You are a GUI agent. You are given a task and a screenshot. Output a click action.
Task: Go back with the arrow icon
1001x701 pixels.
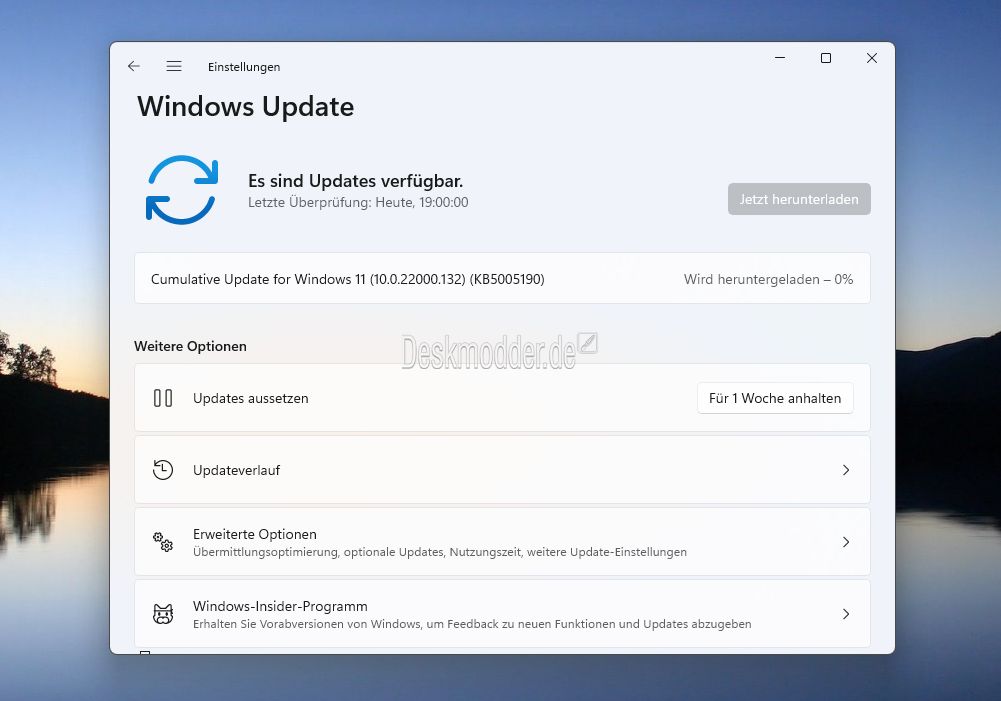[133, 66]
